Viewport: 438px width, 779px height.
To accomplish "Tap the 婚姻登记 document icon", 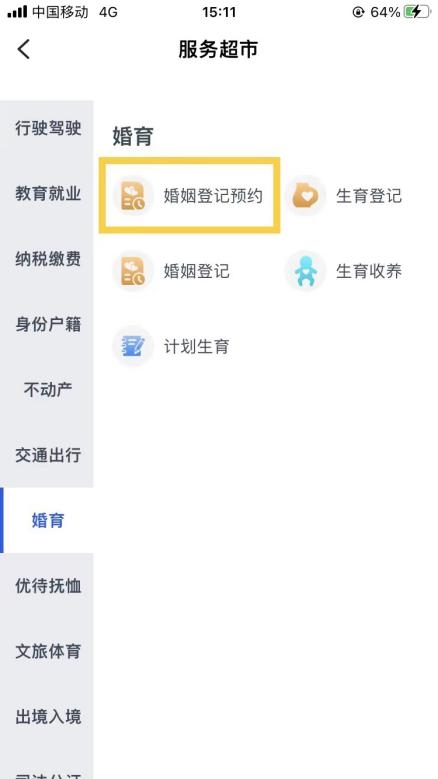I will click(x=133, y=271).
